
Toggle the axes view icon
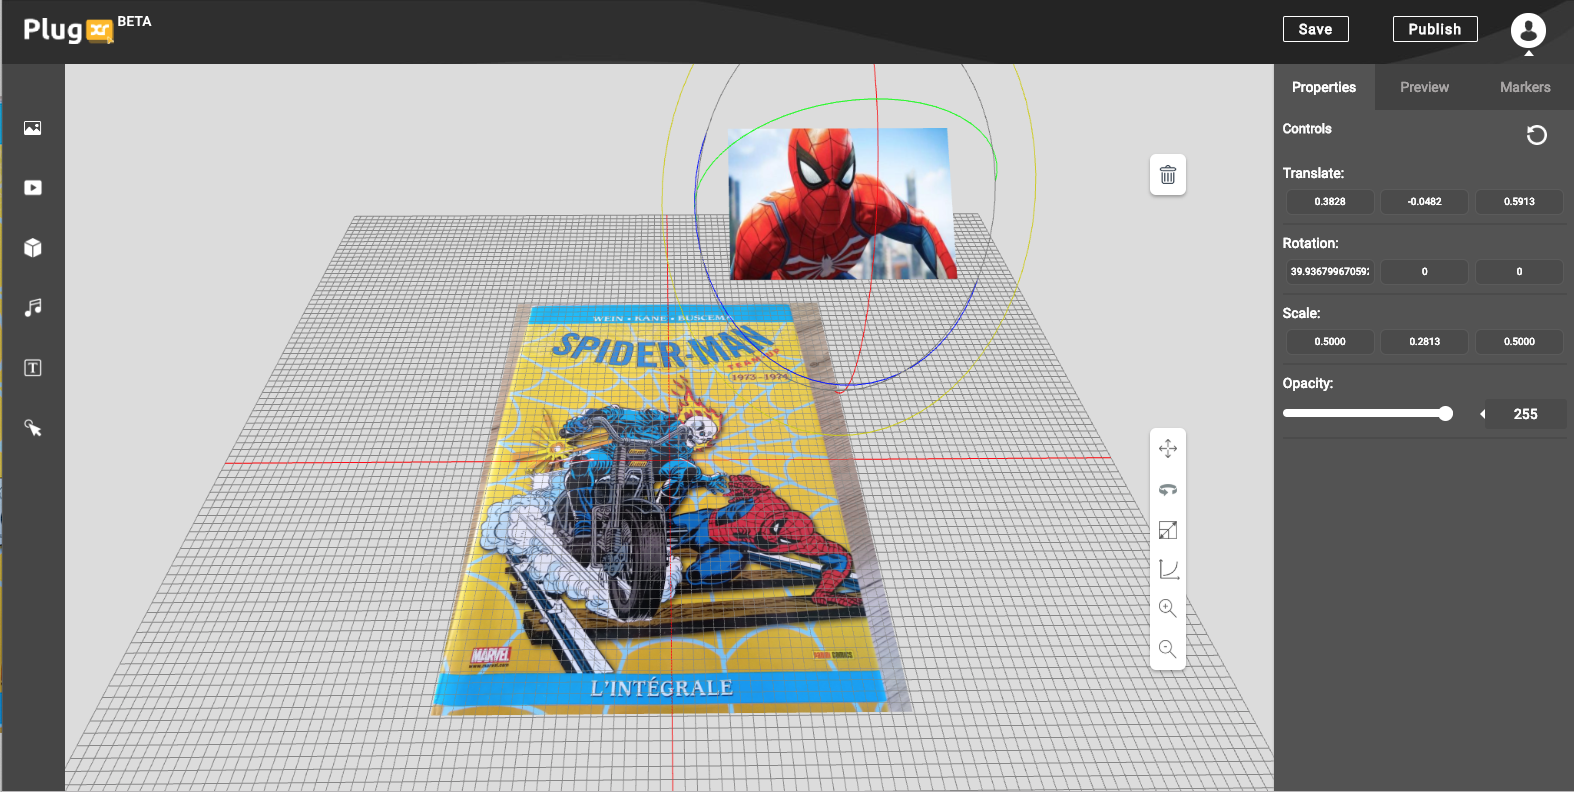point(1168,569)
